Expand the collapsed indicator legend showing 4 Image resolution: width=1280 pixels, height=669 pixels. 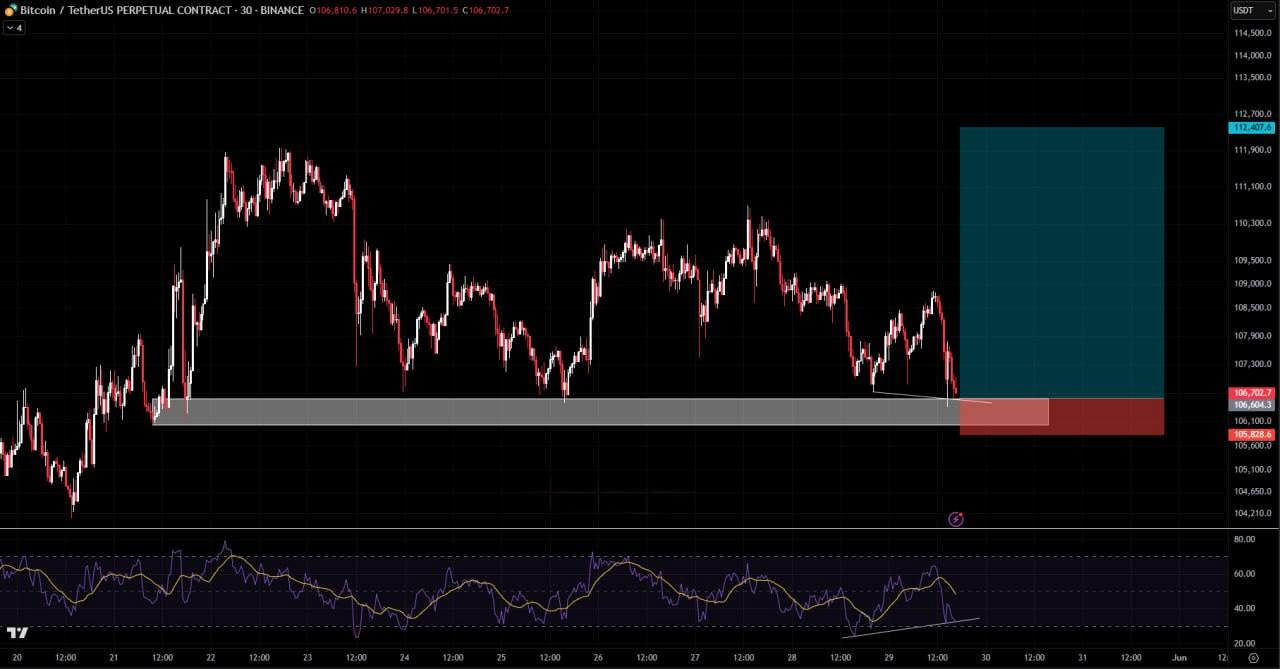pyautogui.click(x=14, y=28)
